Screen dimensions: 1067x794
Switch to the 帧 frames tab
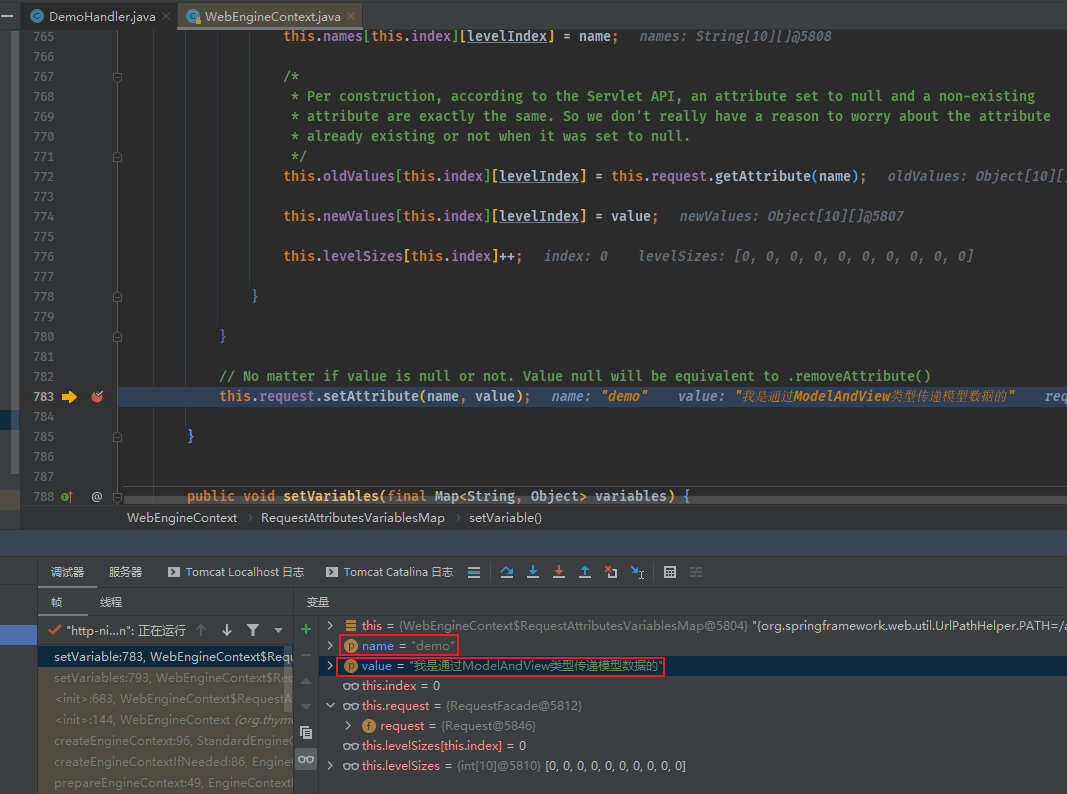(56, 602)
